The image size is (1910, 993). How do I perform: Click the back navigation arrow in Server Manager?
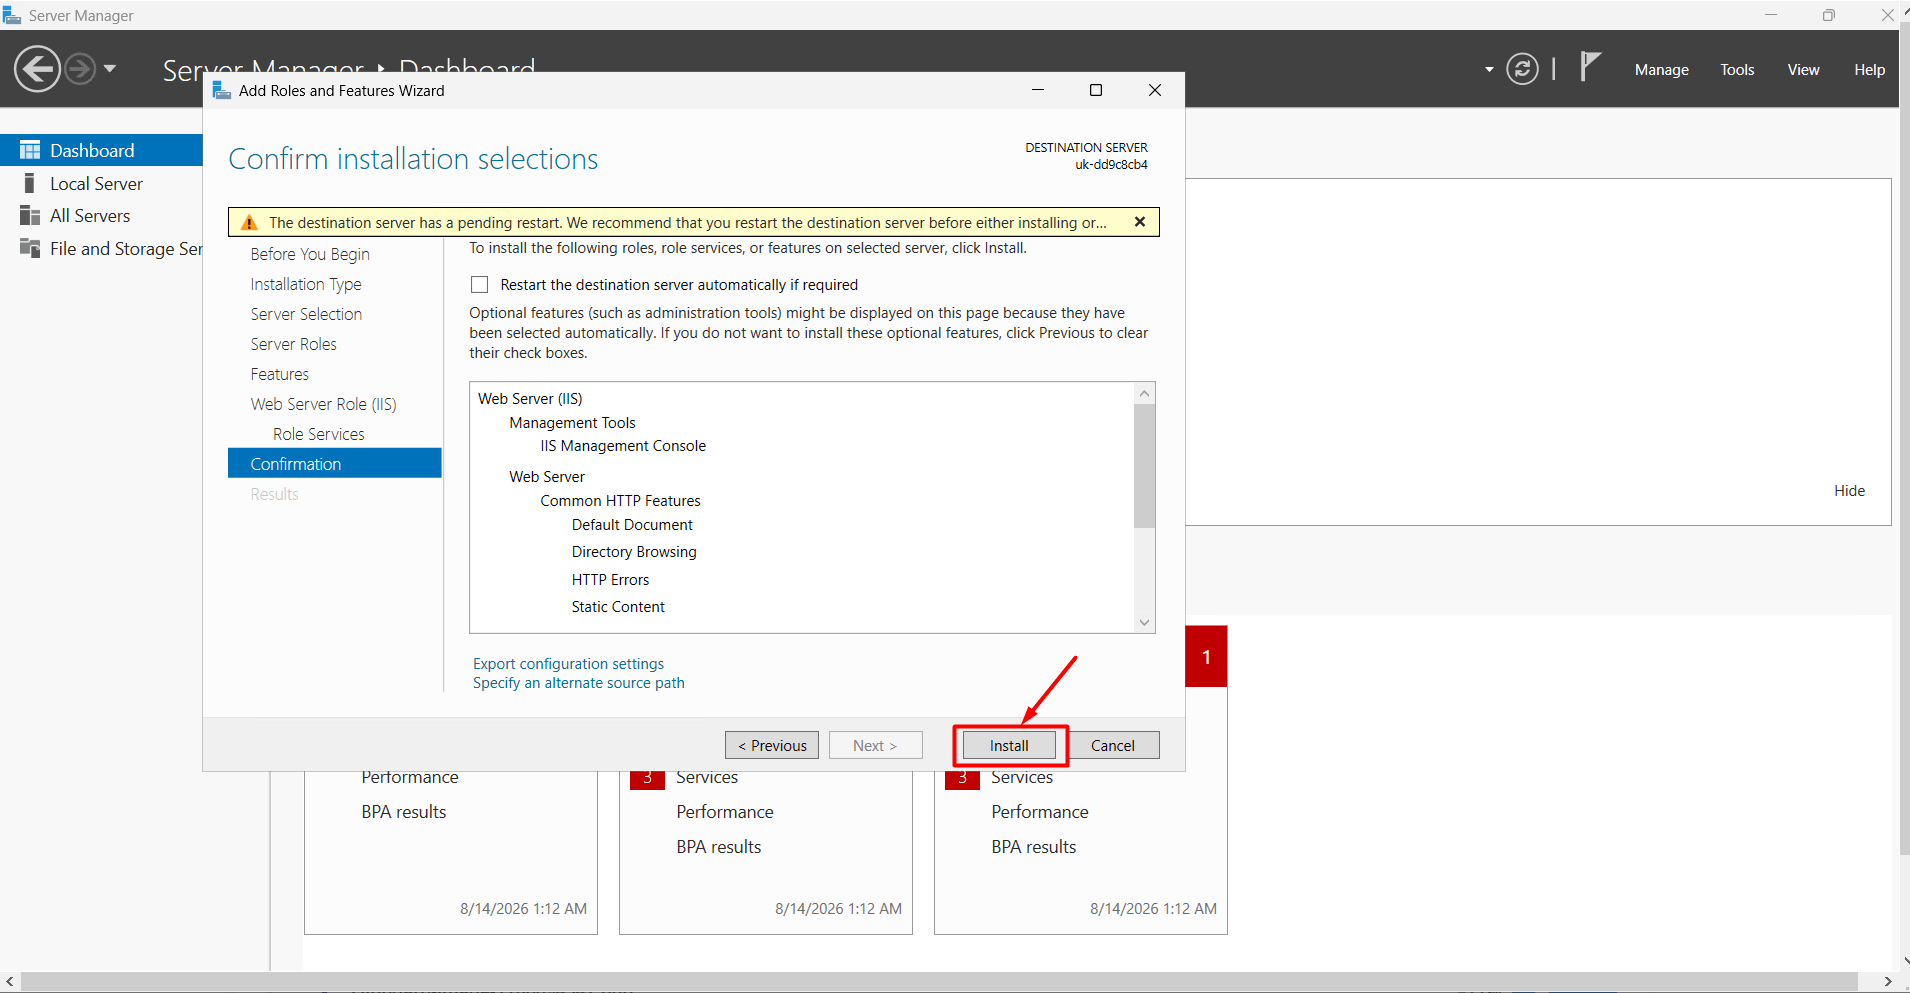click(x=38, y=69)
